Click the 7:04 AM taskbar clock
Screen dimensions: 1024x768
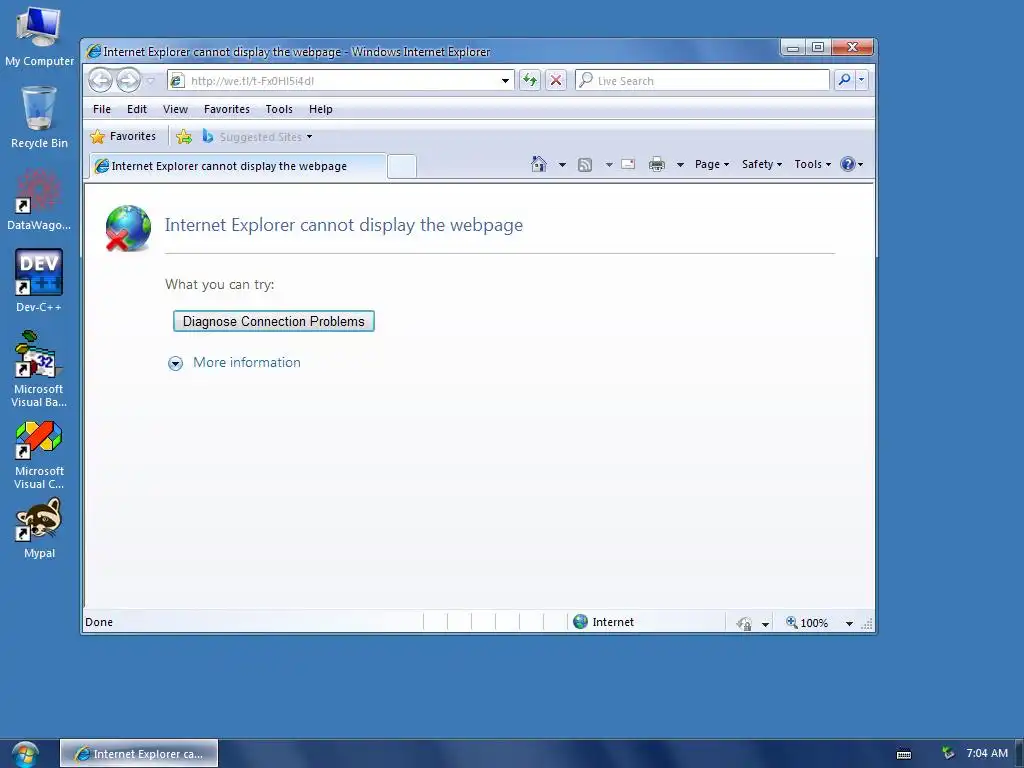pyautogui.click(x=987, y=754)
